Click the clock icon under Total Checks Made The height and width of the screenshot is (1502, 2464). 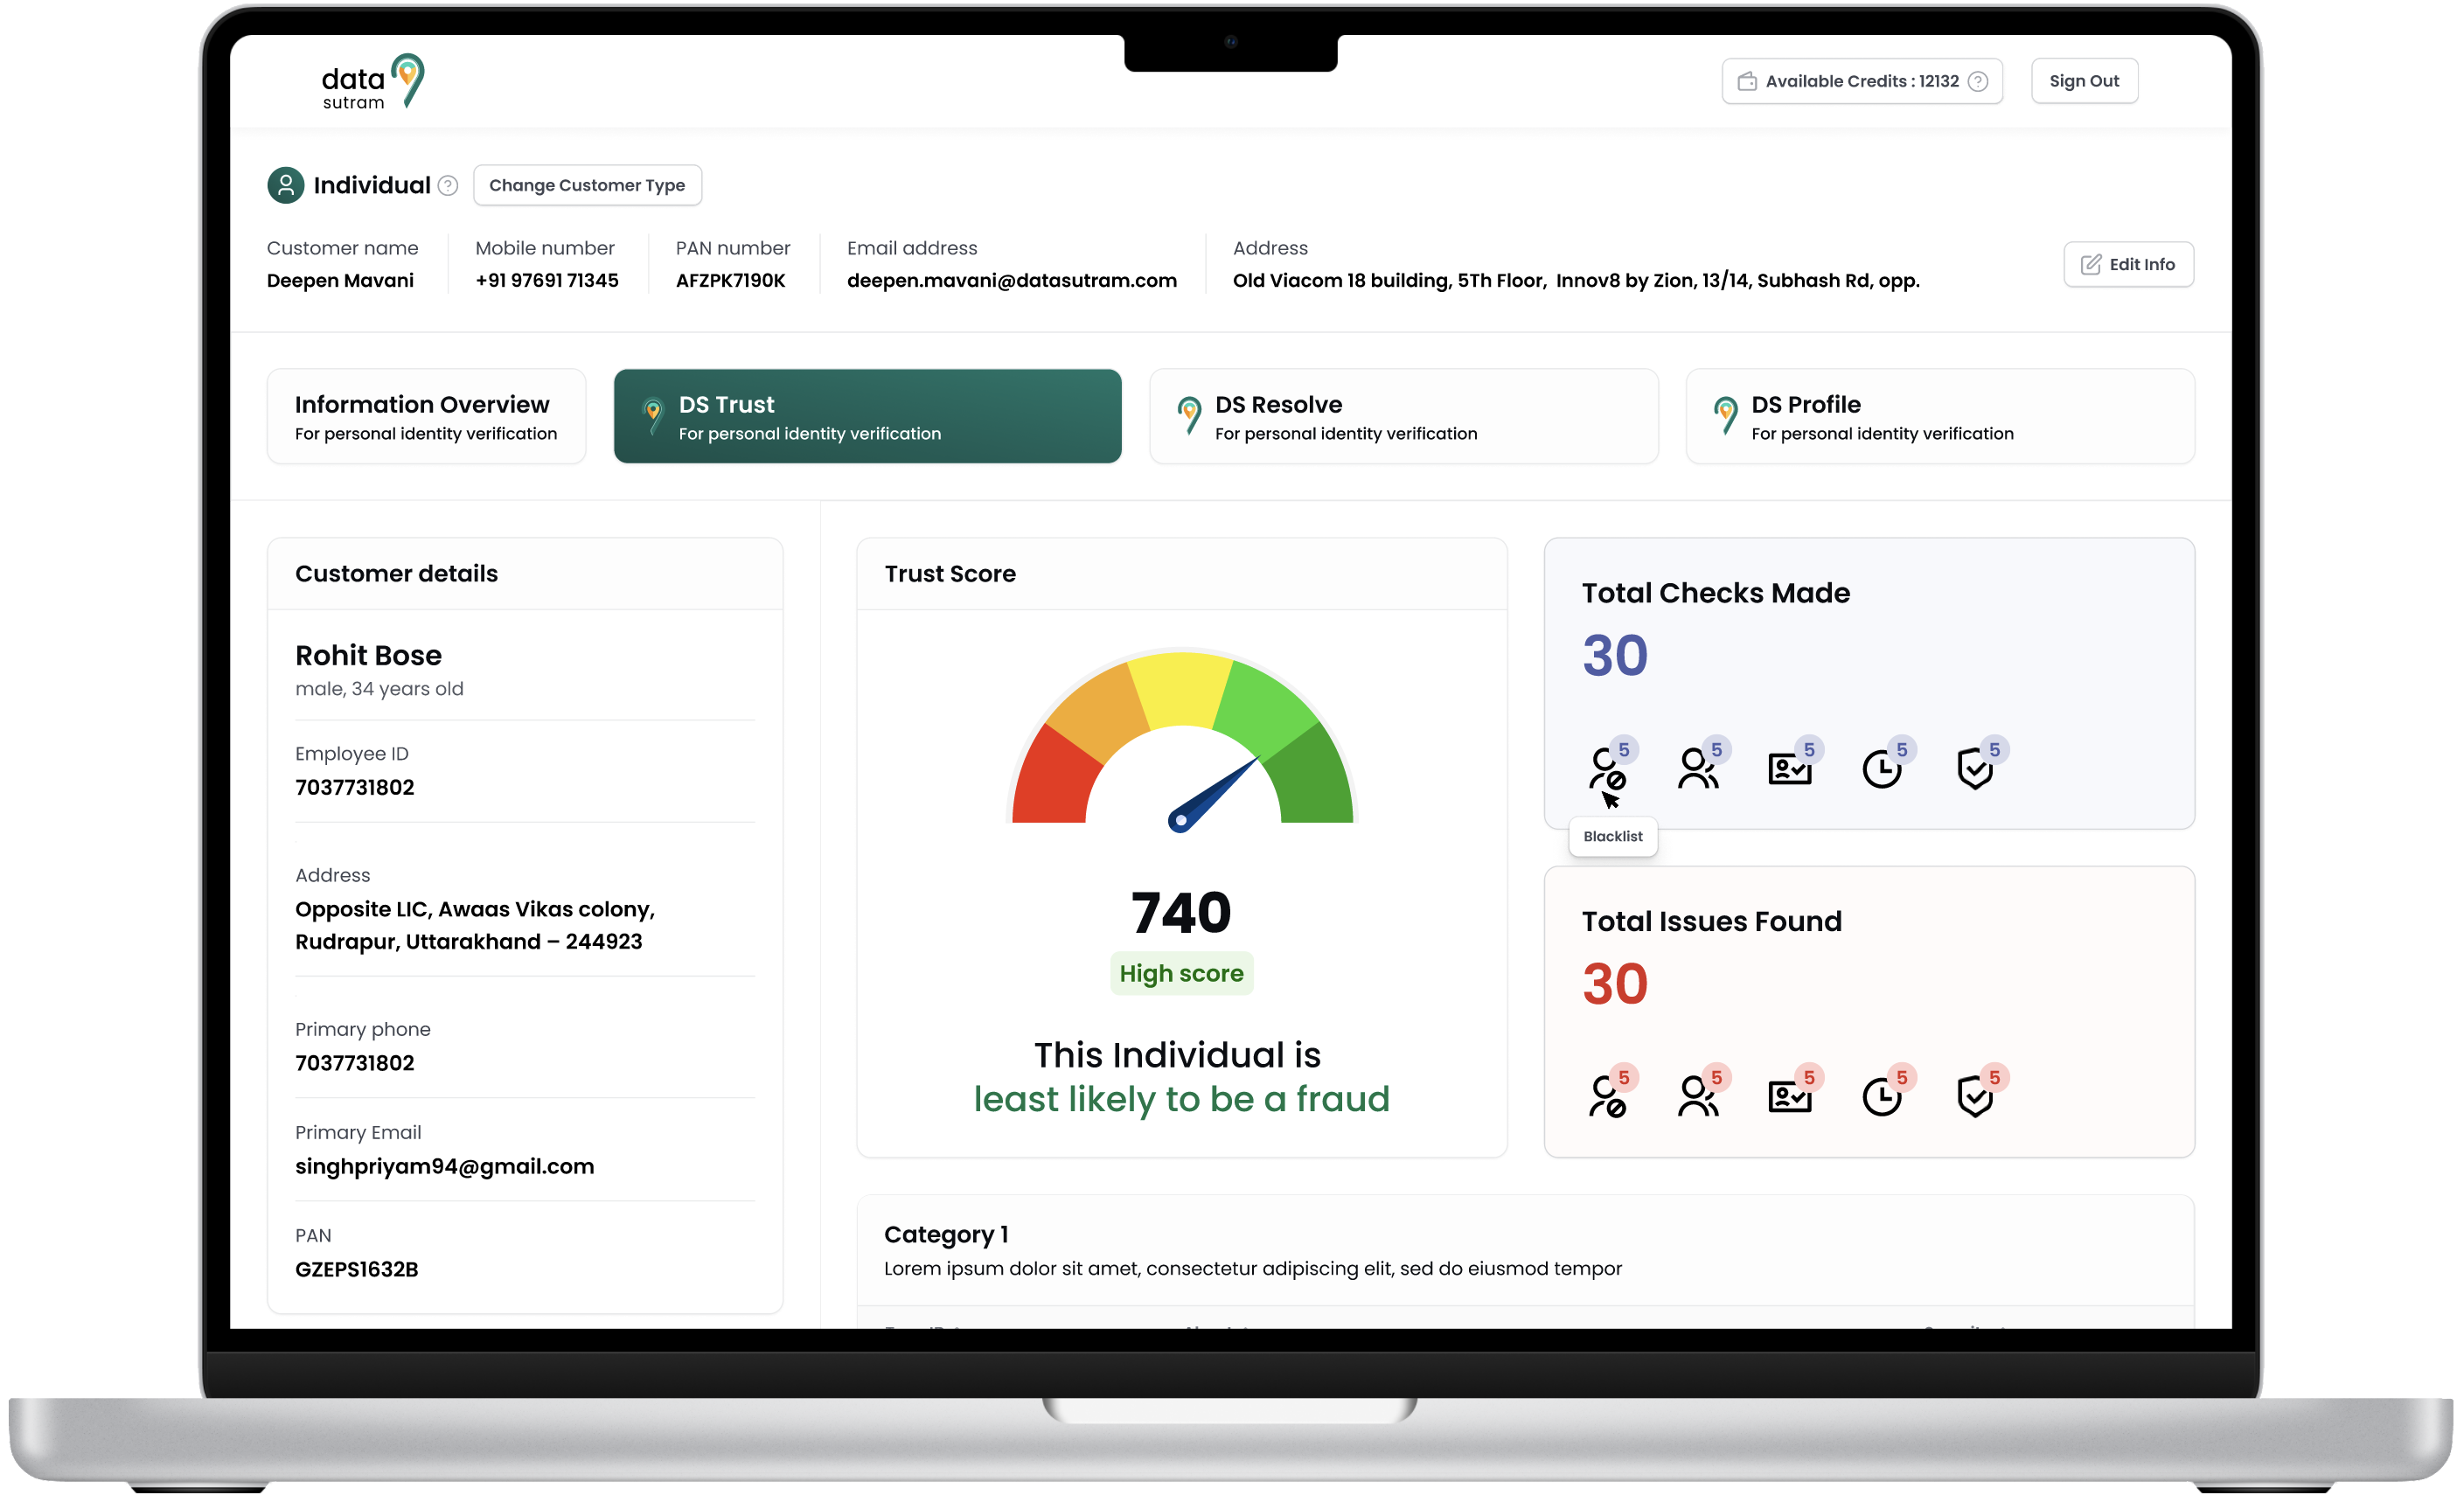tap(1881, 770)
